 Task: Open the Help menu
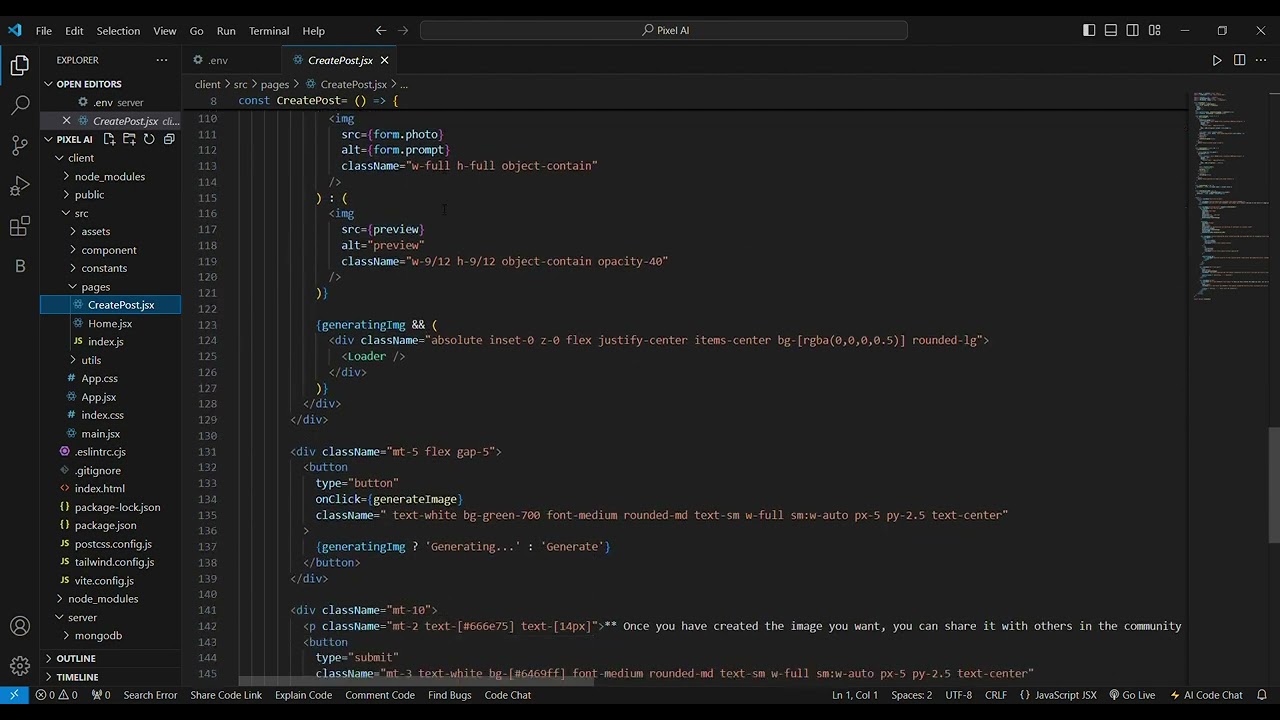(x=313, y=31)
